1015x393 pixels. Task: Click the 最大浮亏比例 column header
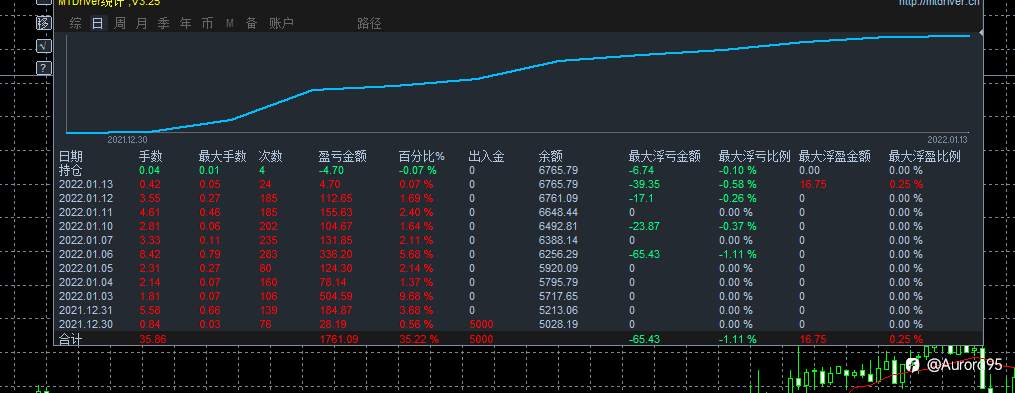pos(755,157)
